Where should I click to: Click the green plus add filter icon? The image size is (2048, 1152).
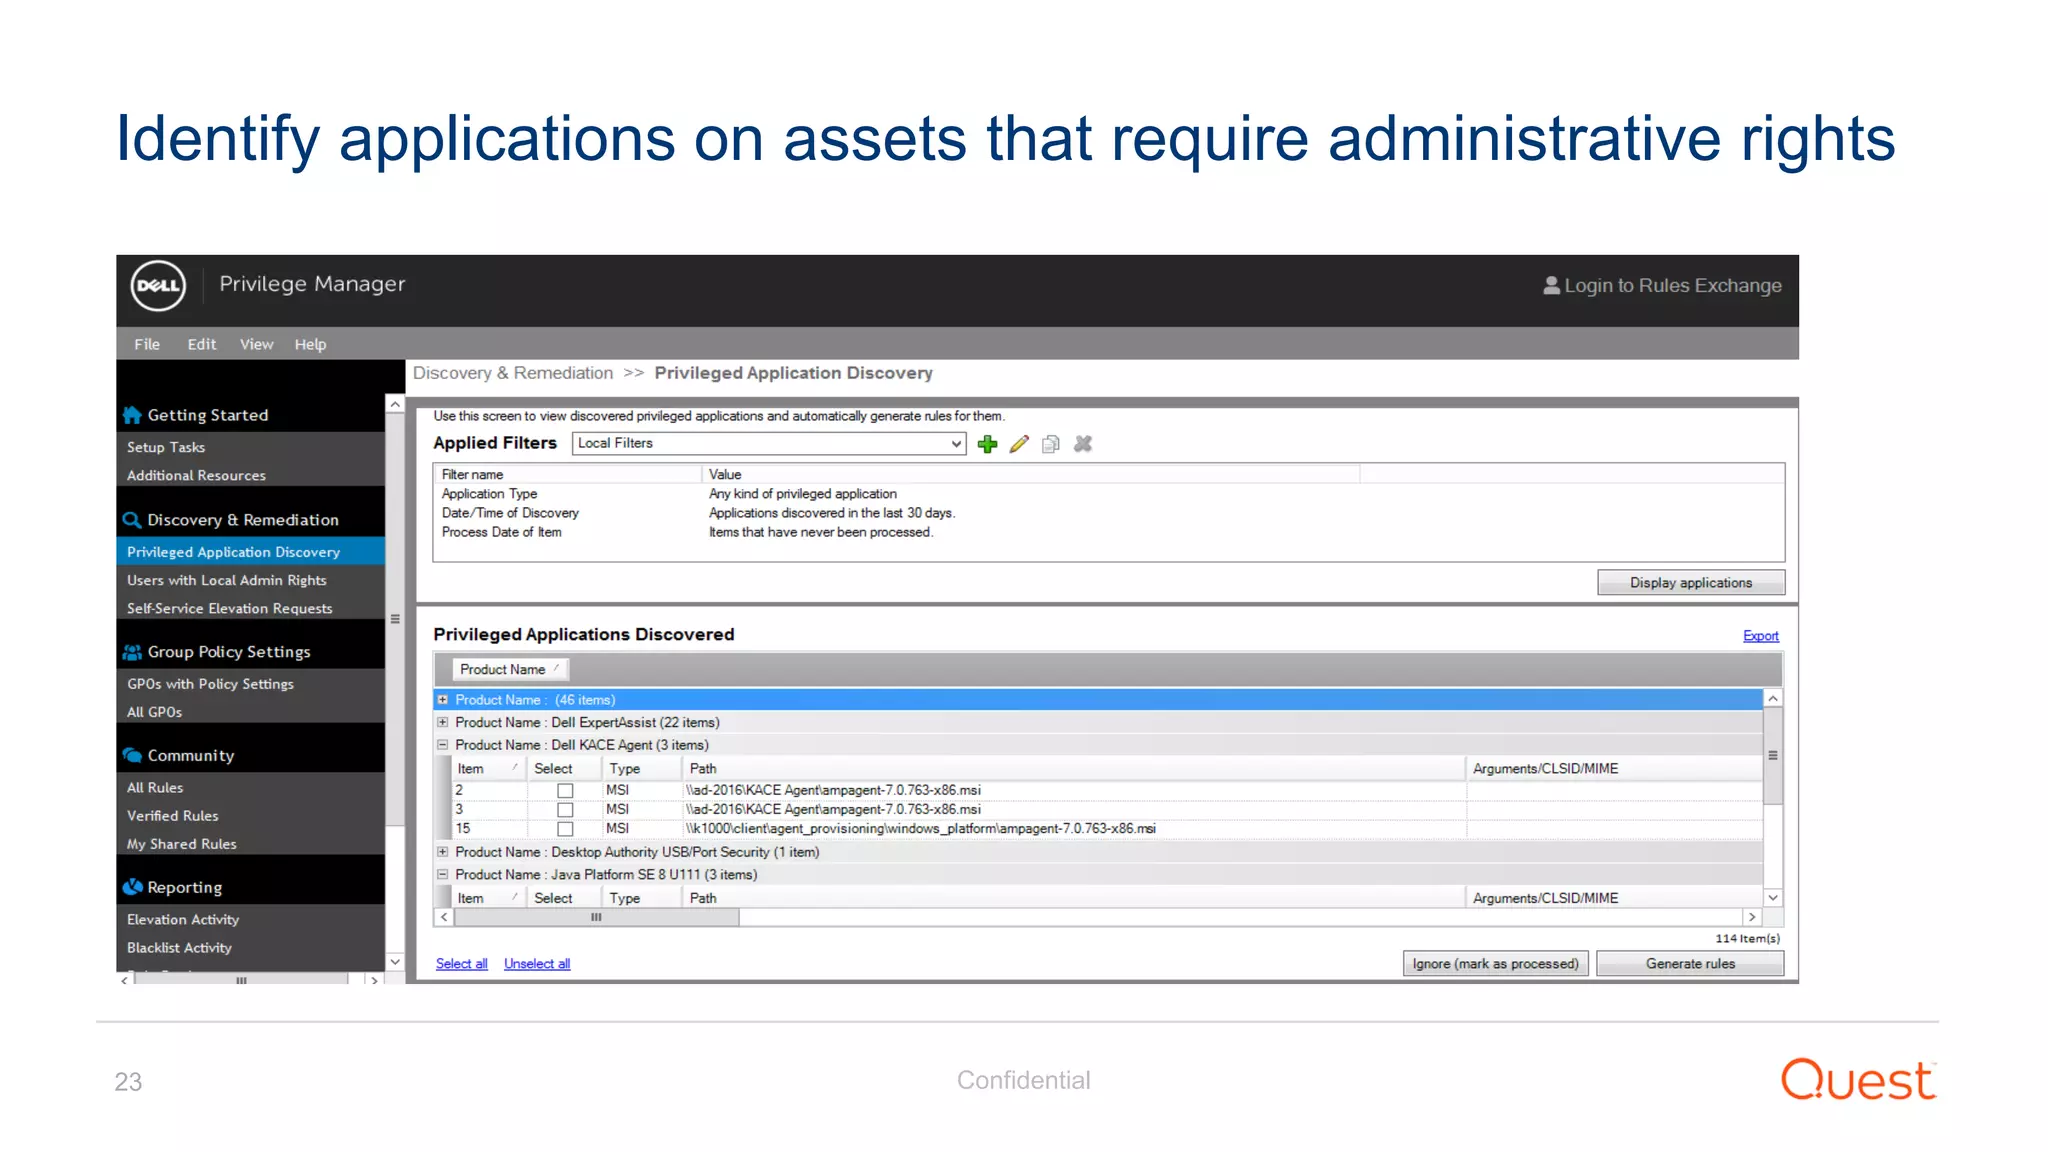coord(988,444)
